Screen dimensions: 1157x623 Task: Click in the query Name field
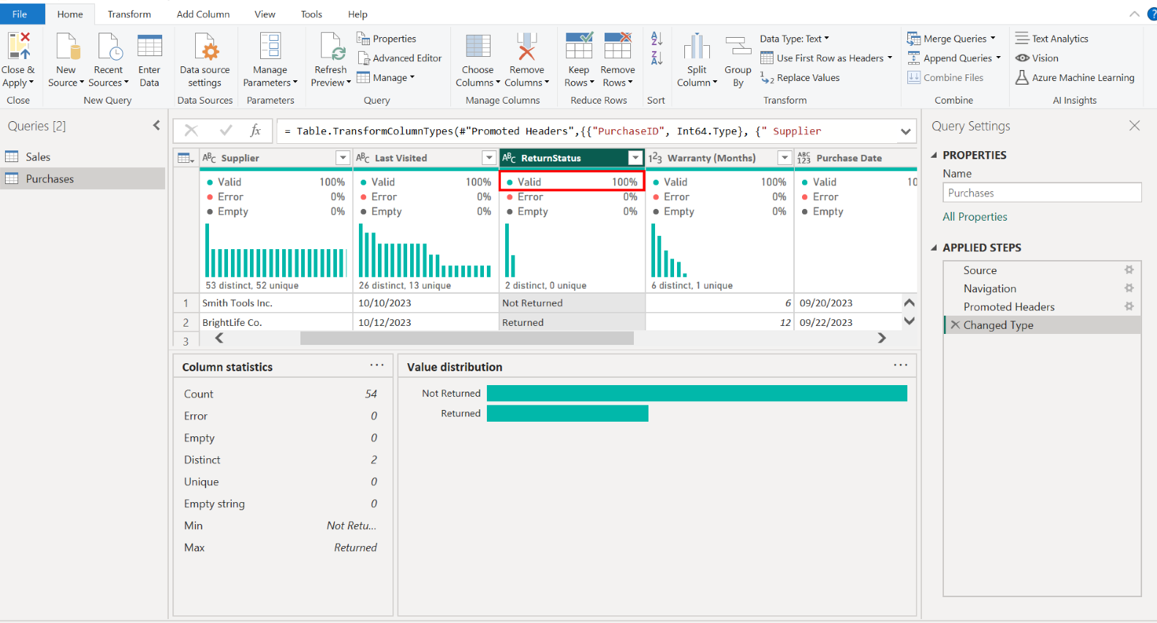1041,193
